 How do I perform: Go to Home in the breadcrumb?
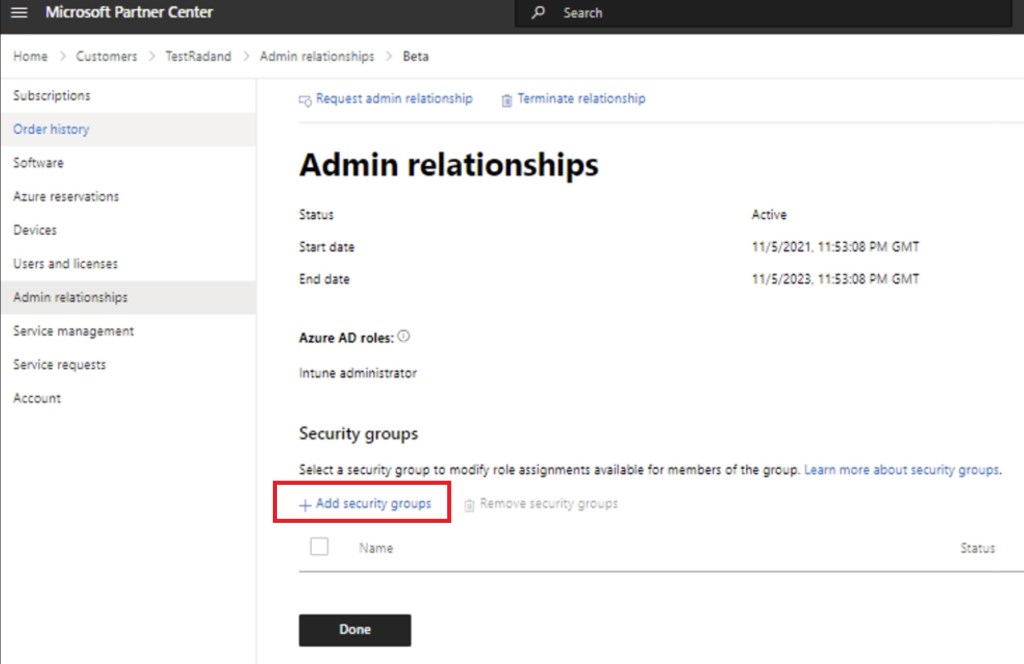coord(30,56)
